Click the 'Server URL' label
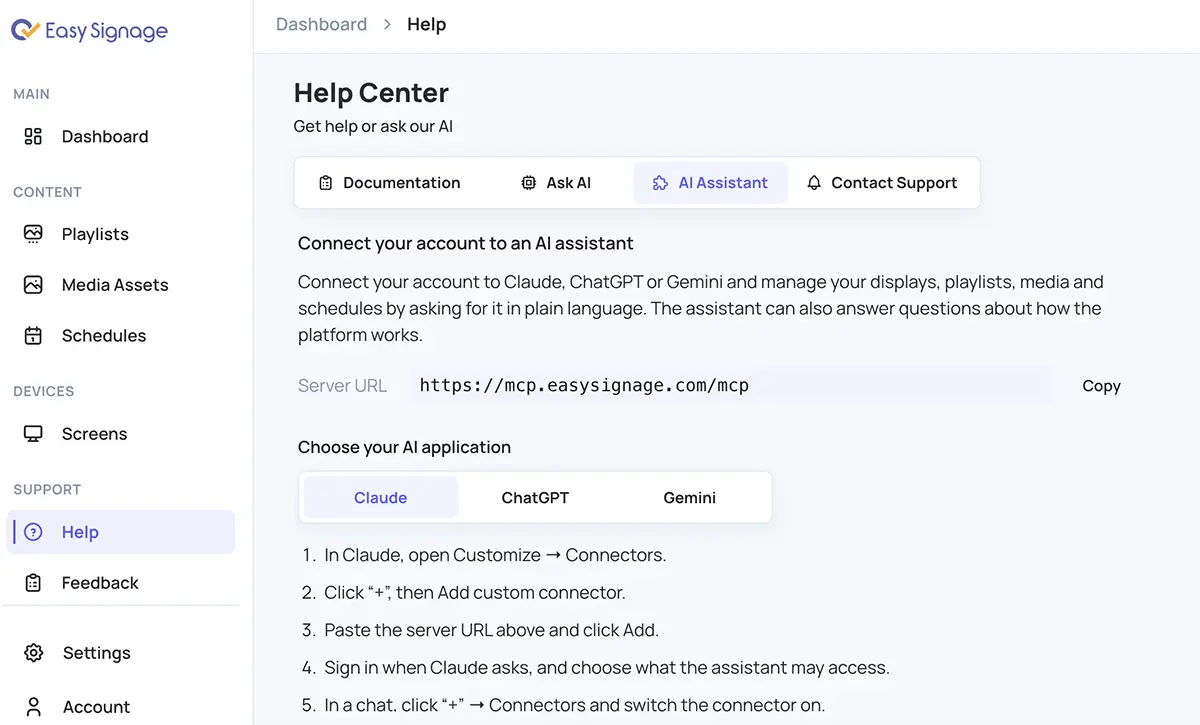Image resolution: width=1200 pixels, height=725 pixels. tap(342, 386)
